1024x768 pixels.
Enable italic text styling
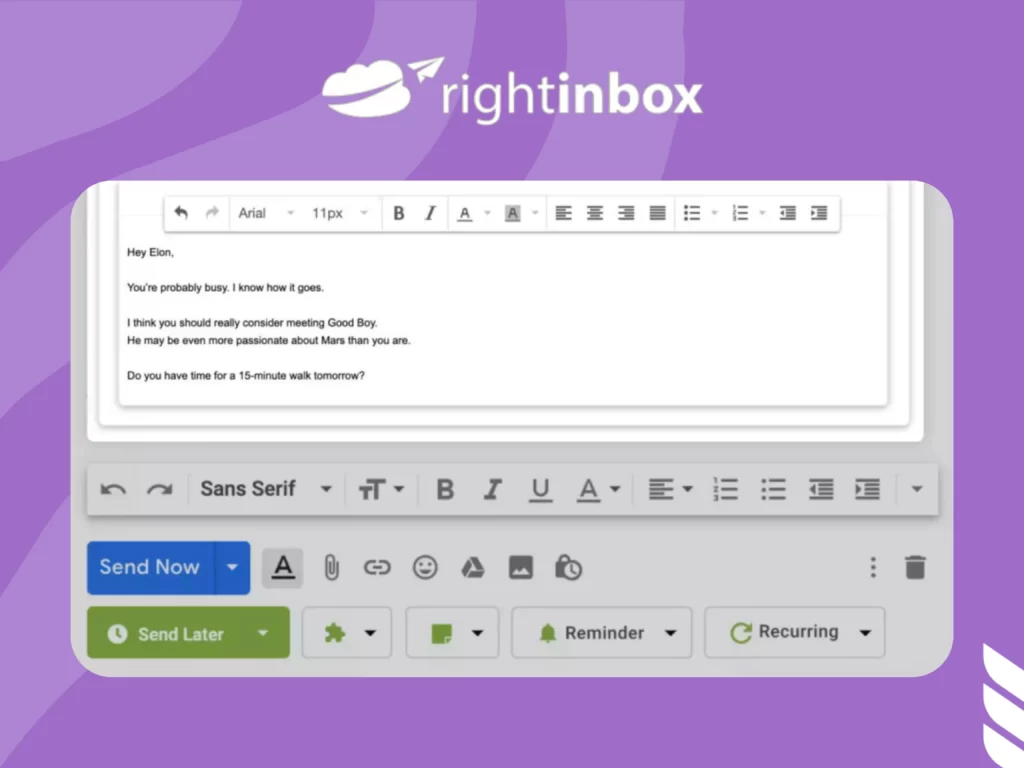pos(492,489)
